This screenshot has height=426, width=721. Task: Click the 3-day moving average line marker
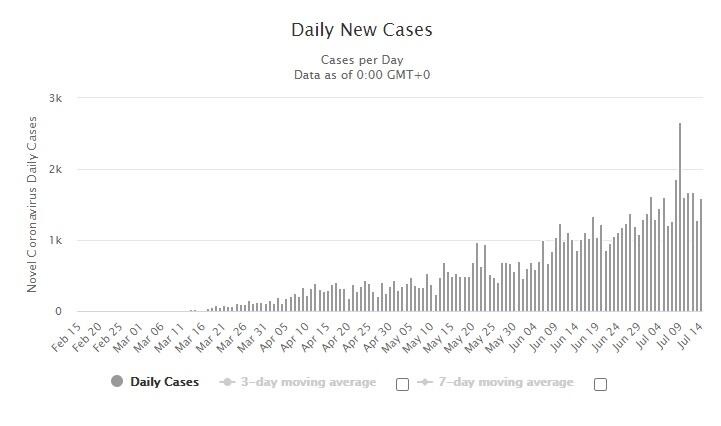coord(227,382)
